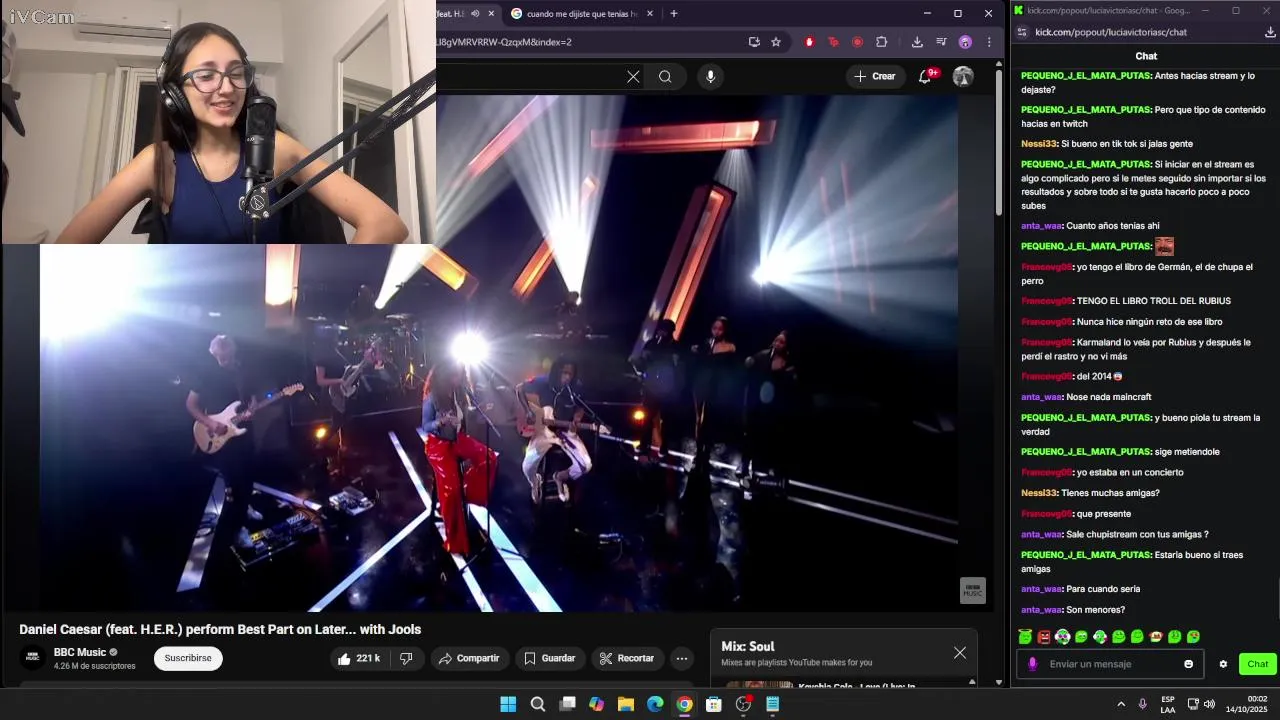Click the Suscribirse button
This screenshot has height=720, width=1280.
pyautogui.click(x=188, y=658)
